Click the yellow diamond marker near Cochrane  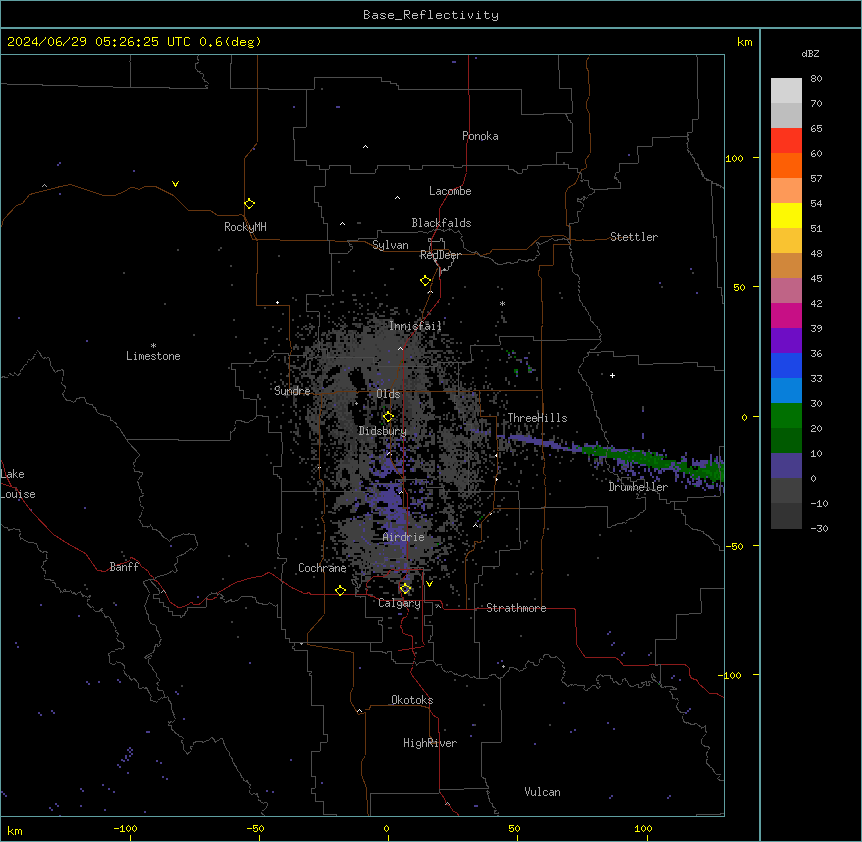pos(340,590)
